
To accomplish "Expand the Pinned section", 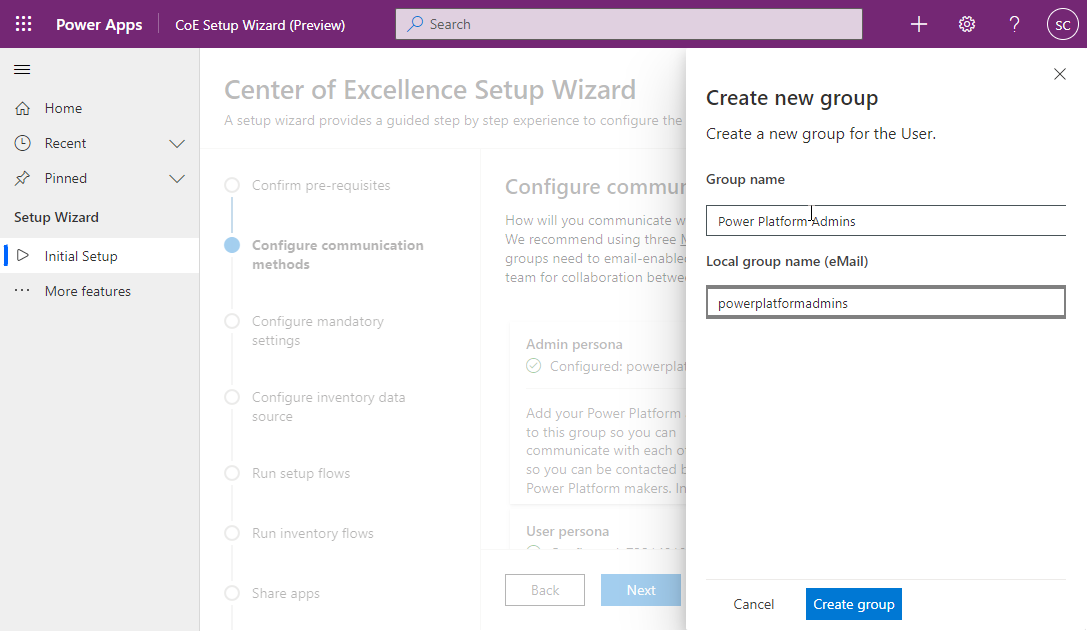I will click(177, 178).
